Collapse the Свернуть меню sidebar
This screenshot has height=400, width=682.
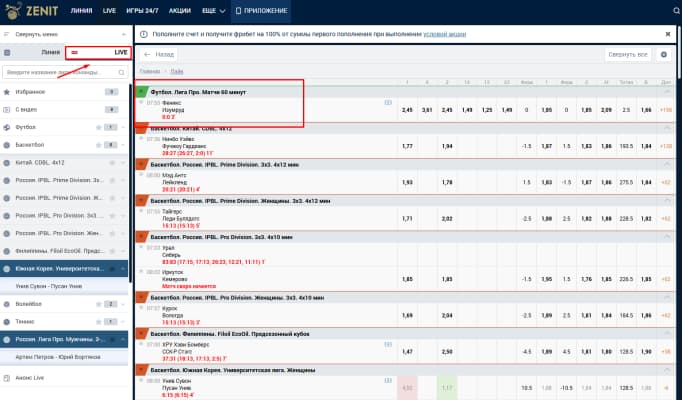pyautogui.click(x=65, y=34)
